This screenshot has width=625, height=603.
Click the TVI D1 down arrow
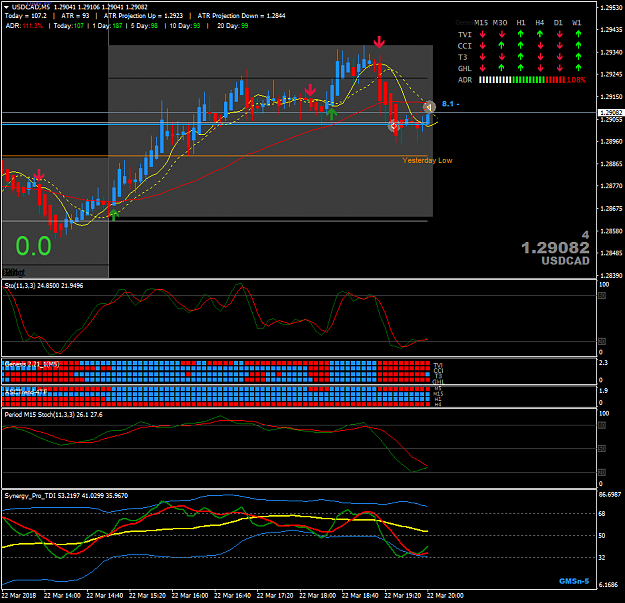[x=559, y=35]
